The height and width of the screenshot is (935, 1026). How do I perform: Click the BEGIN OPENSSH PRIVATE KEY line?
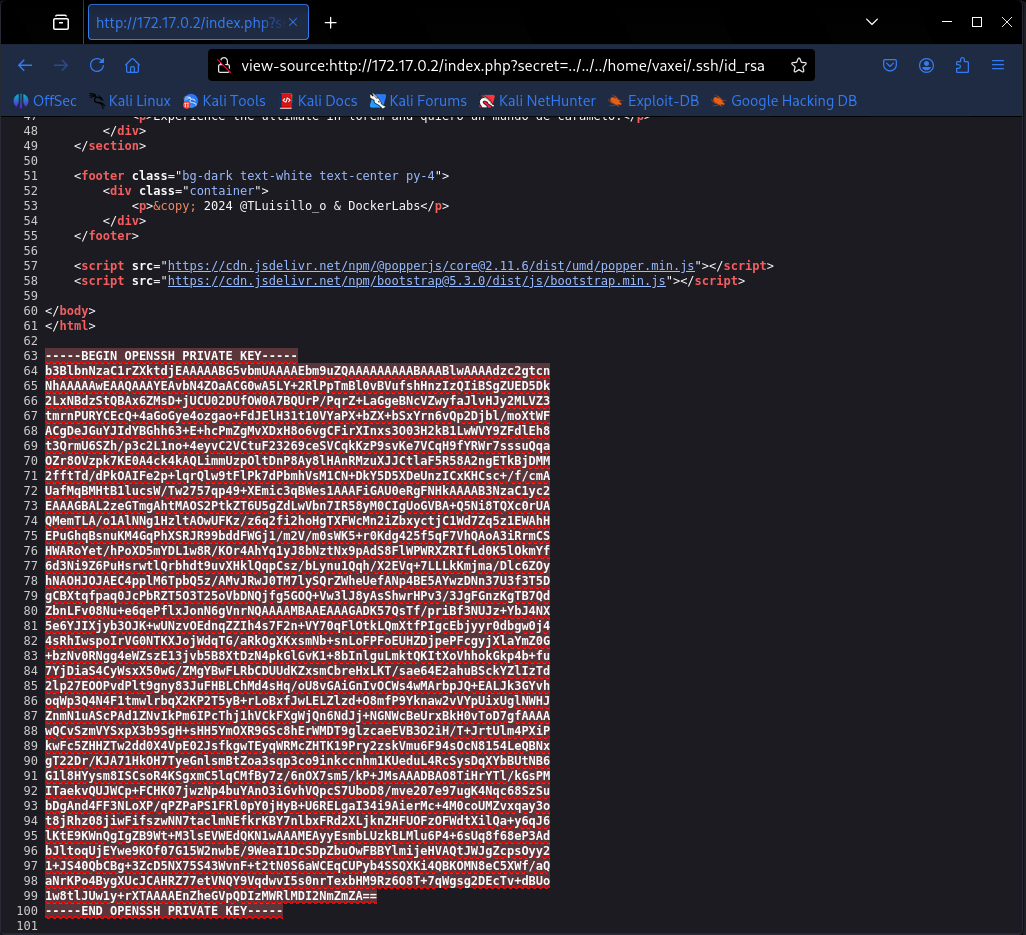click(x=171, y=356)
